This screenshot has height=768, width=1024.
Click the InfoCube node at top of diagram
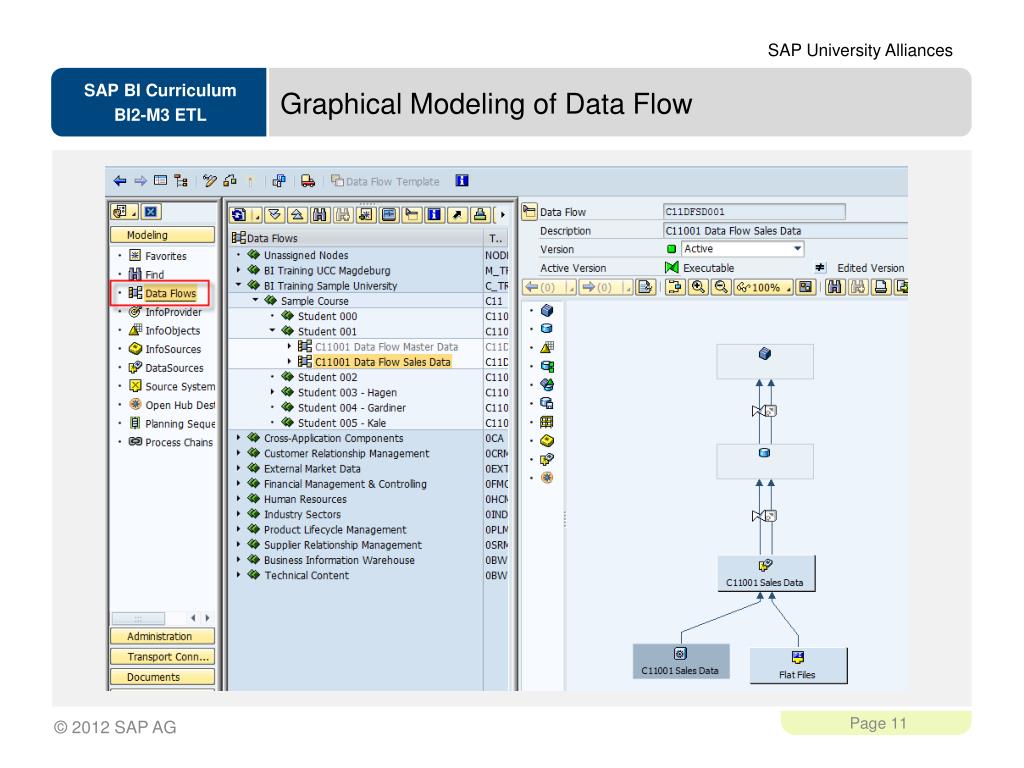(765, 361)
